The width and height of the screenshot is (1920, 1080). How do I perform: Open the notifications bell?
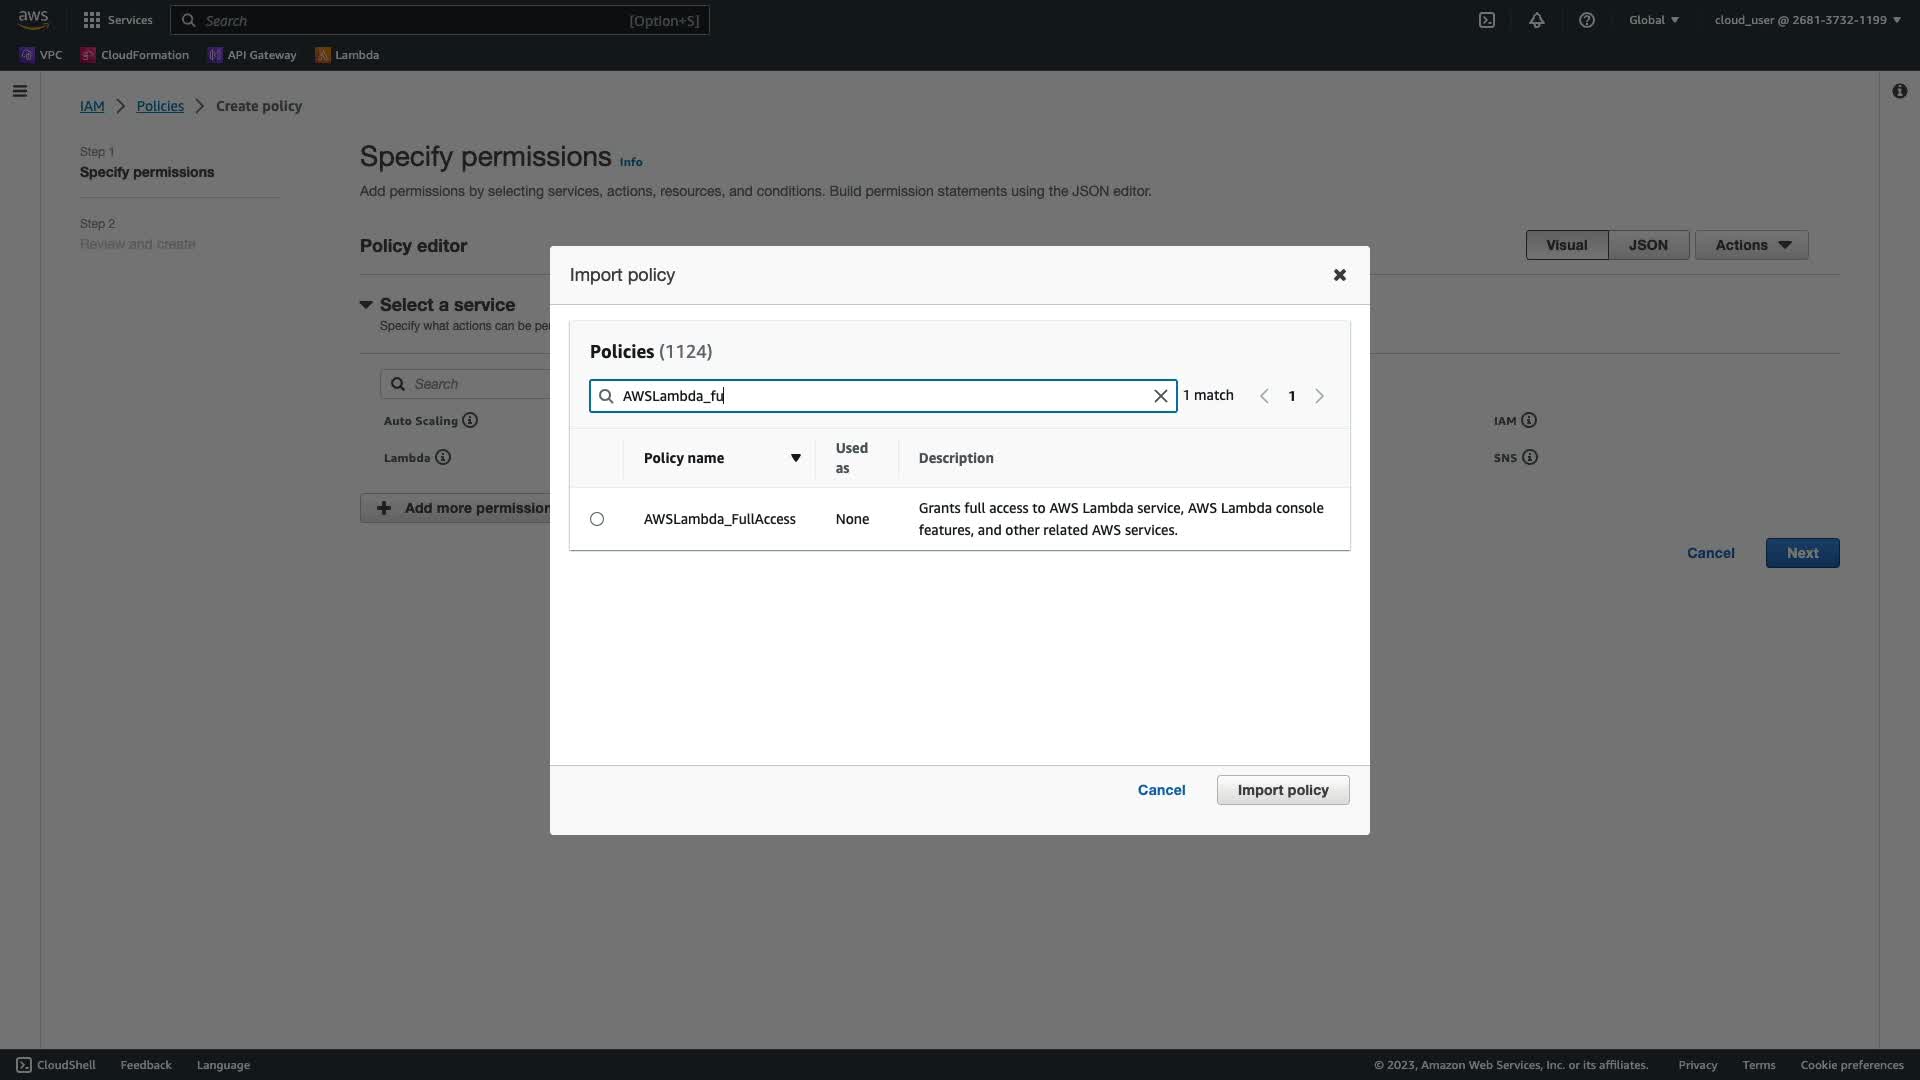(x=1537, y=20)
